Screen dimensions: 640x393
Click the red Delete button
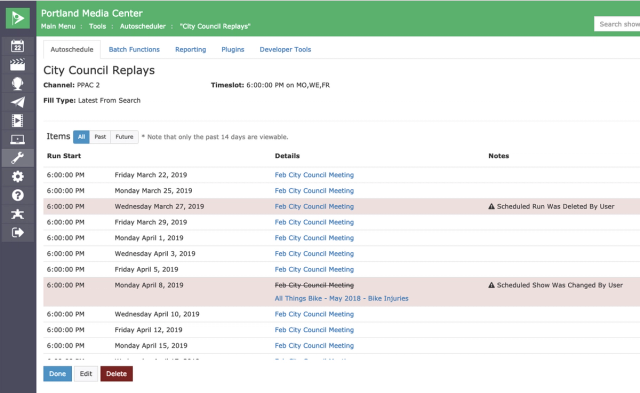(x=116, y=373)
